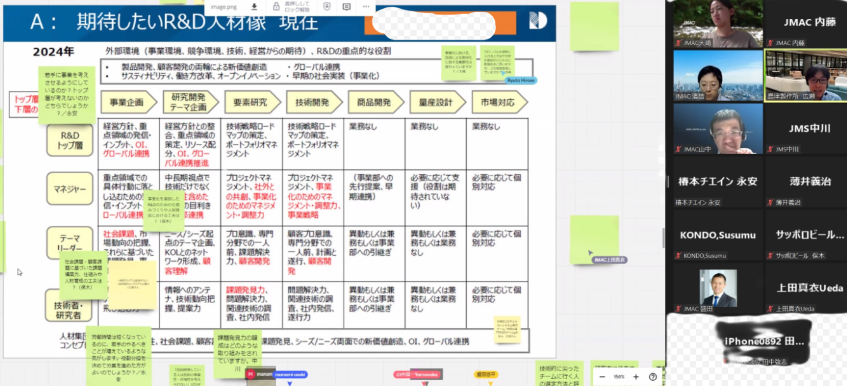Viewport: 847px width, 386px height.
Task: Select JMAC 内藤 participant tile
Action: tap(805, 24)
